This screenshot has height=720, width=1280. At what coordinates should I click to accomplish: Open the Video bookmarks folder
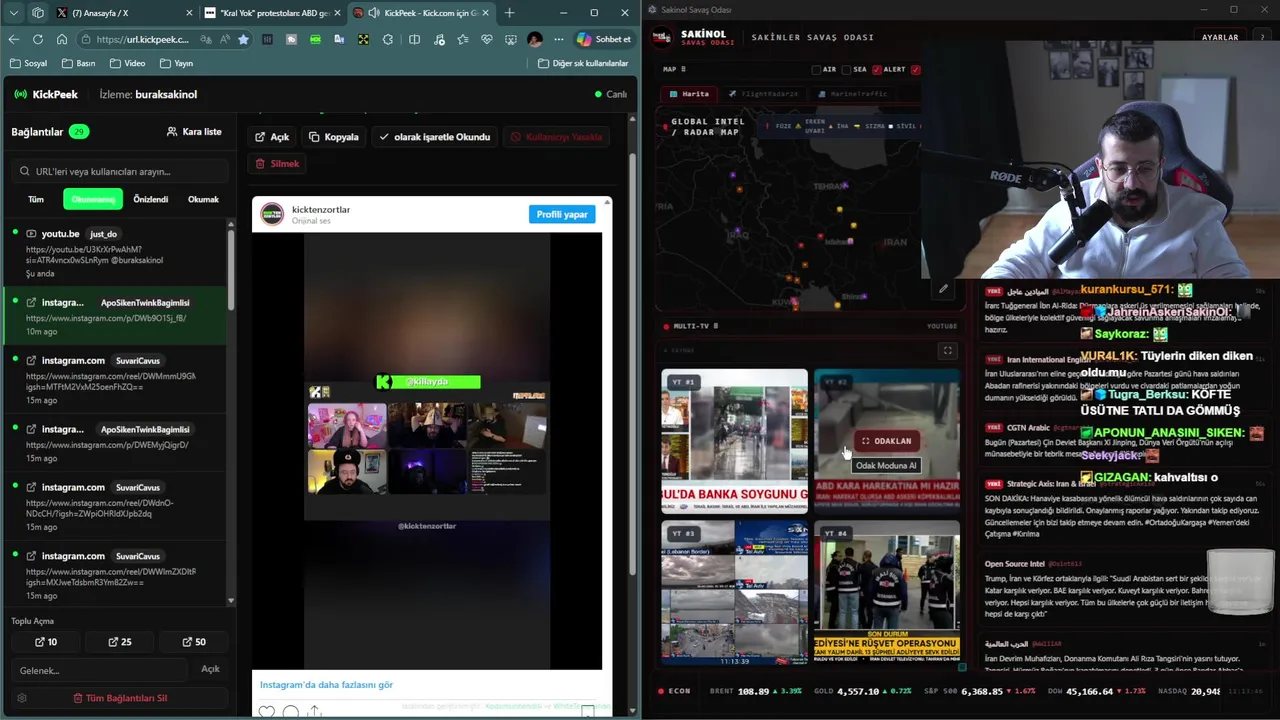(x=127, y=63)
